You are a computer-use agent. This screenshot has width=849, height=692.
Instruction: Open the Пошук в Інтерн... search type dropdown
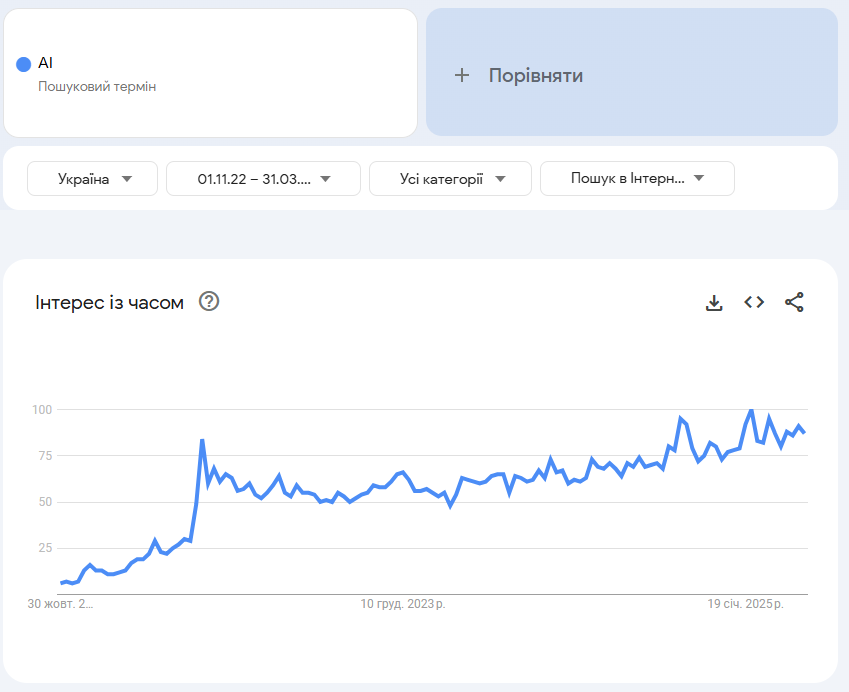[637, 179]
